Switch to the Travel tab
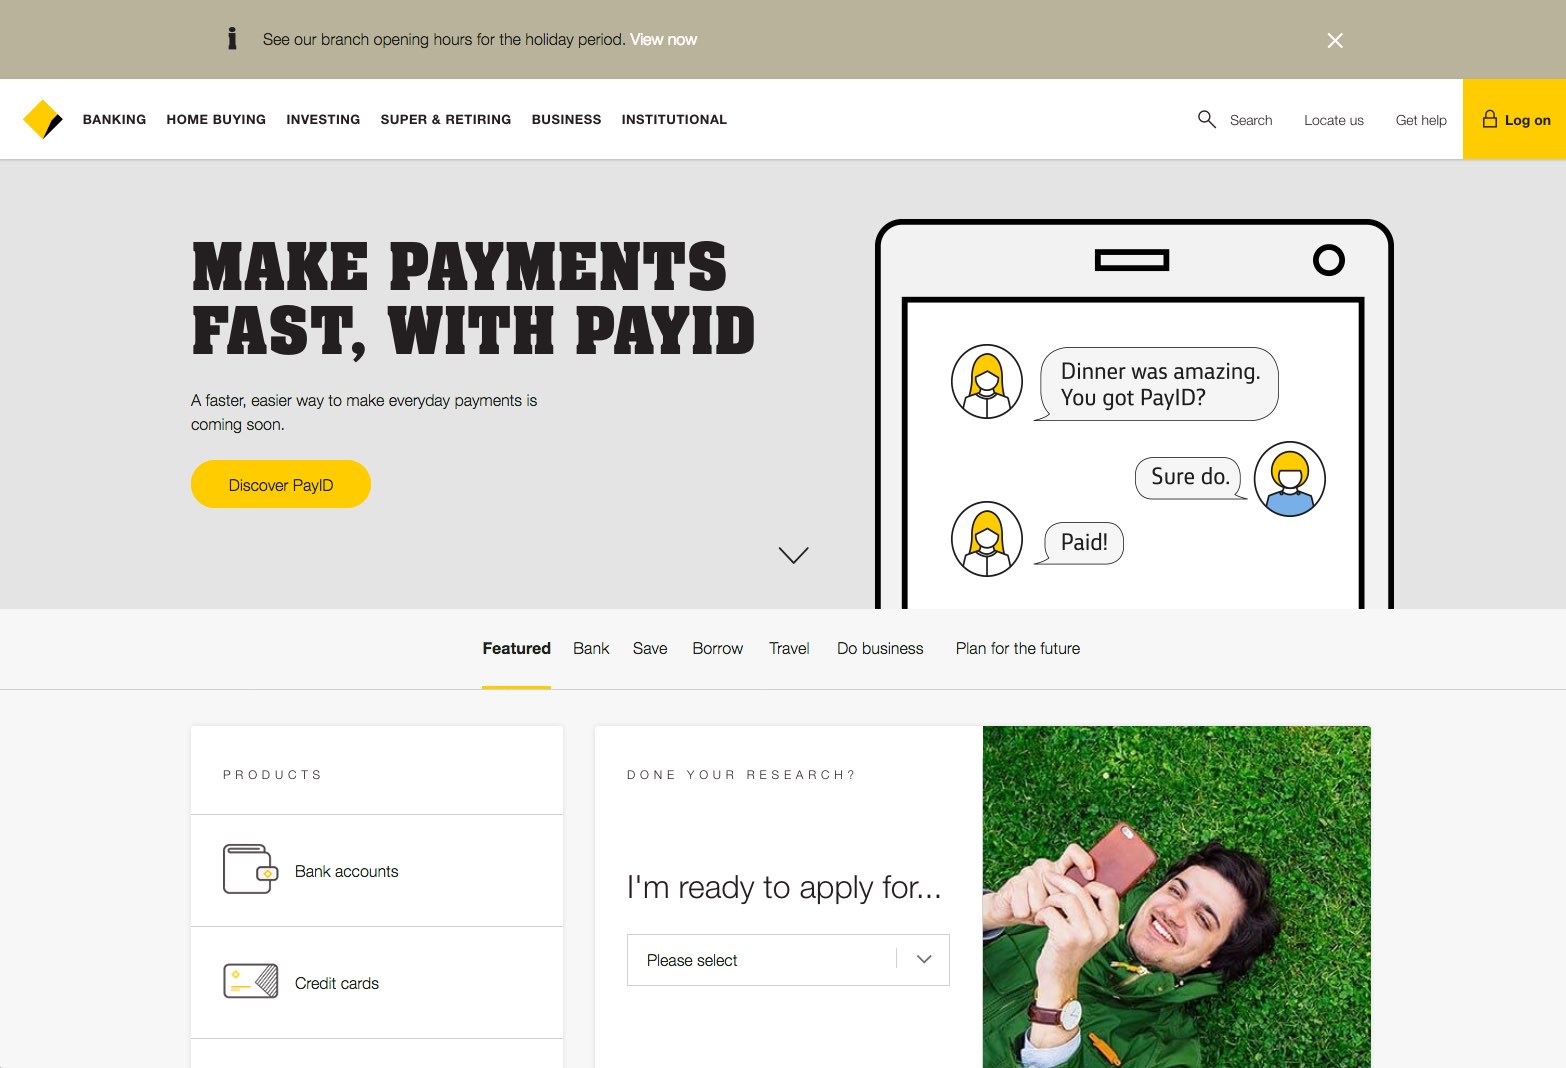 point(789,648)
